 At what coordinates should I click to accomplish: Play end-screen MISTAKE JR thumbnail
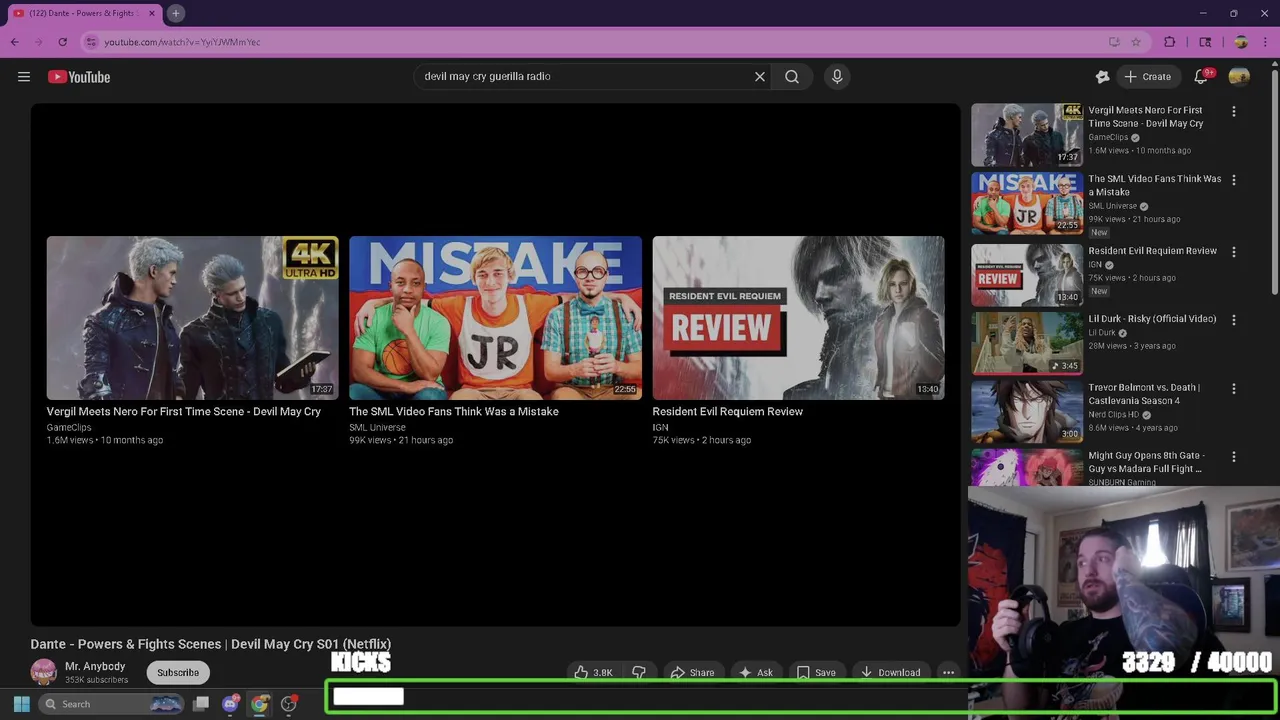[x=495, y=318]
